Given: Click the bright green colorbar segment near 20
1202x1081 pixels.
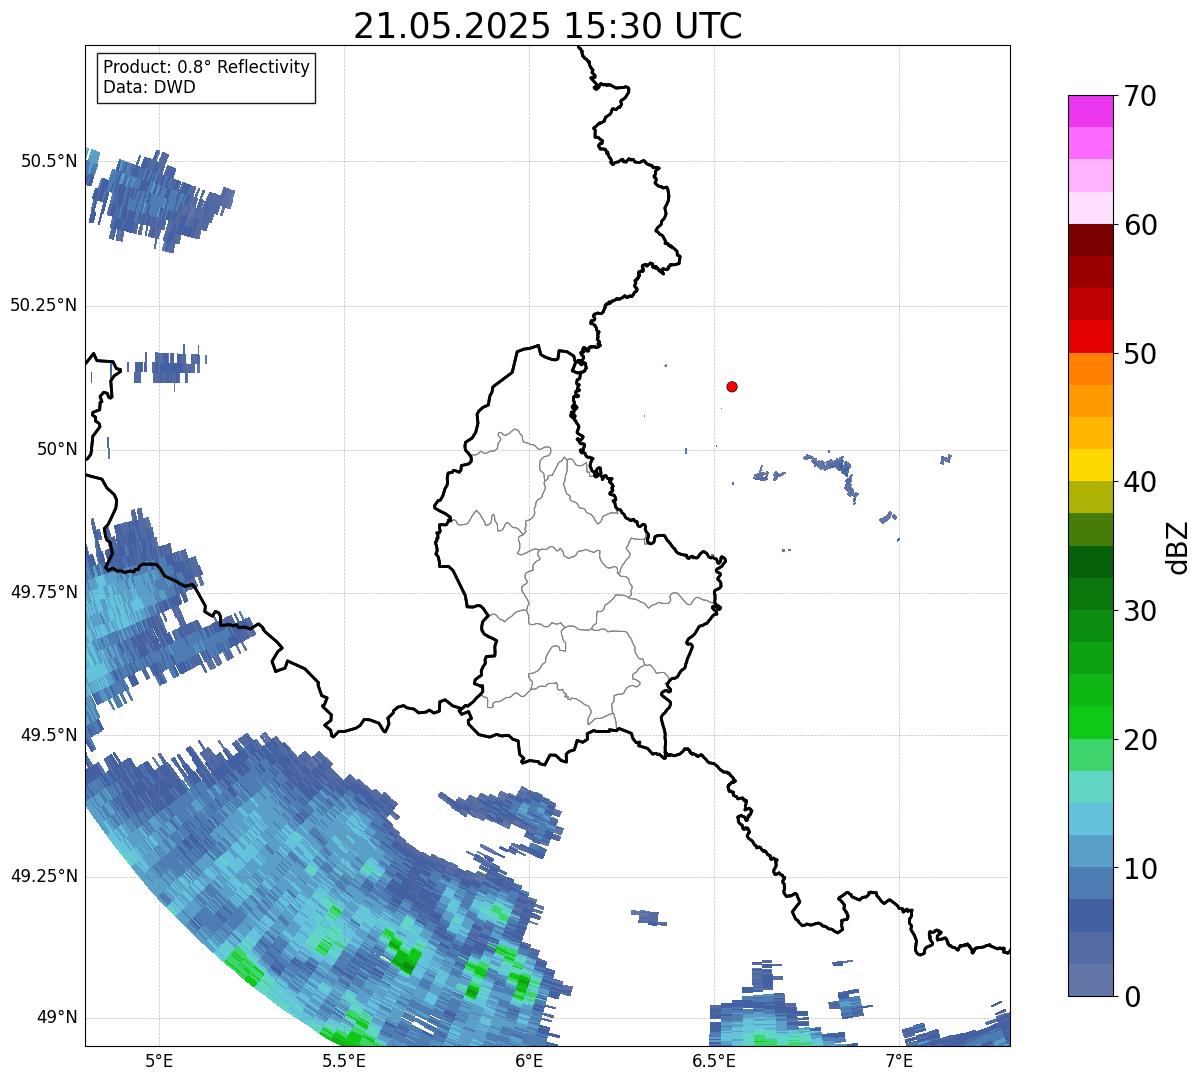Looking at the screenshot, I should [x=1090, y=723].
